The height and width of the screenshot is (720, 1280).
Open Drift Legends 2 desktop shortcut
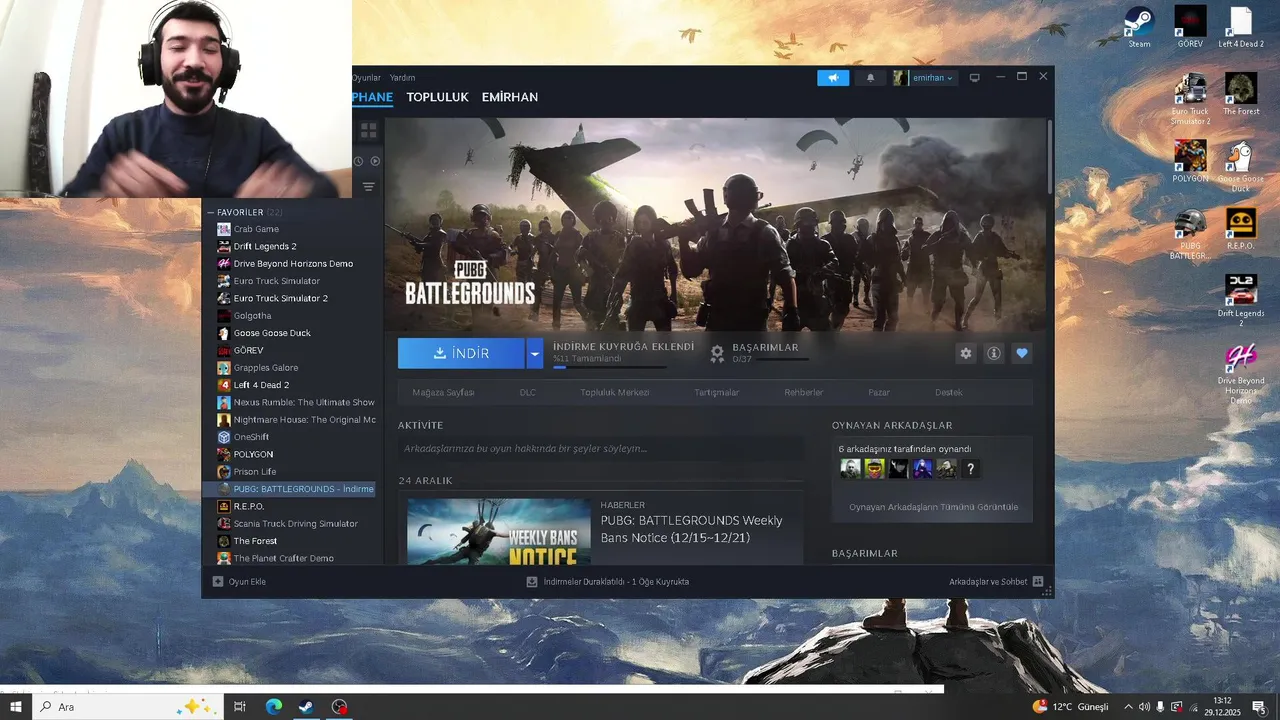1241,300
